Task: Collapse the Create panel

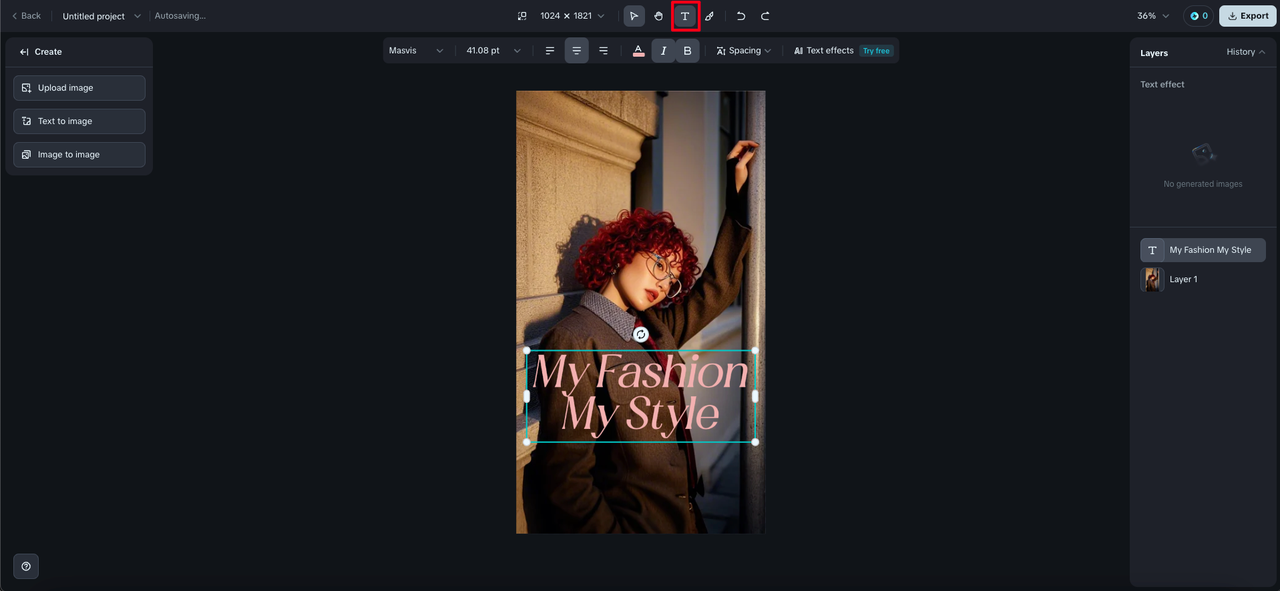Action: 24,52
